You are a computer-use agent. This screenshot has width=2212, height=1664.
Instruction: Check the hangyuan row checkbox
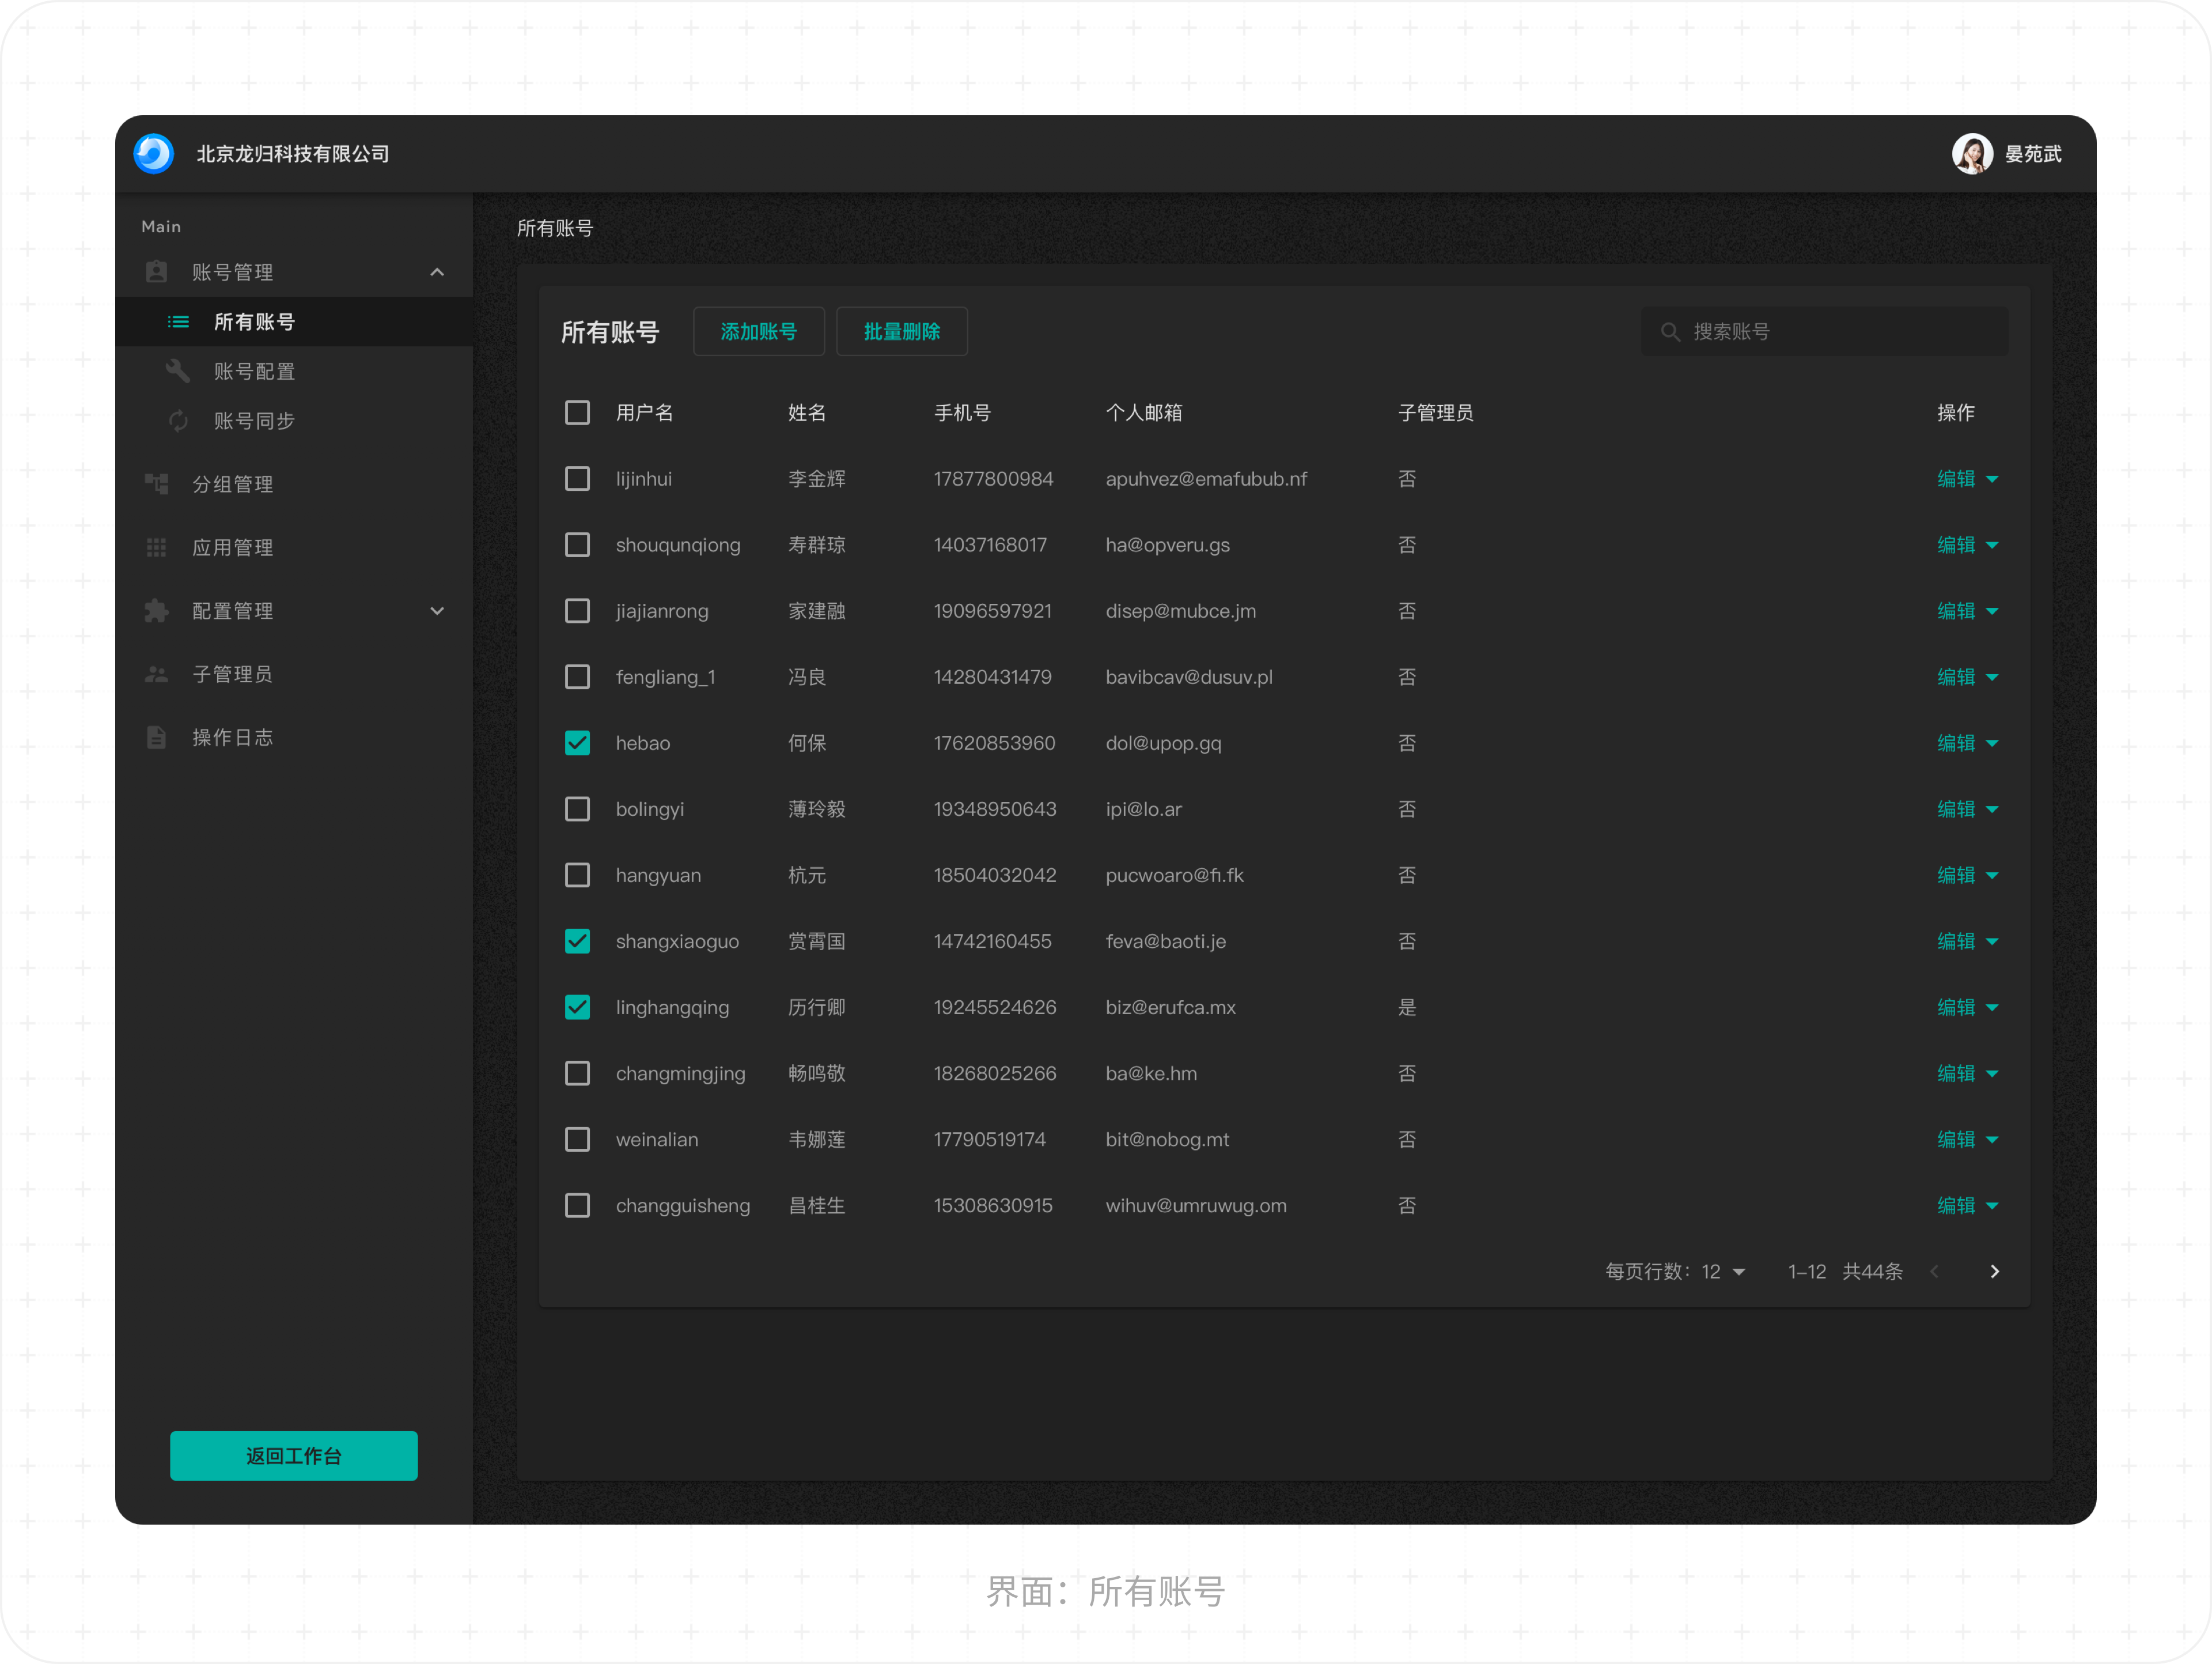coord(577,875)
